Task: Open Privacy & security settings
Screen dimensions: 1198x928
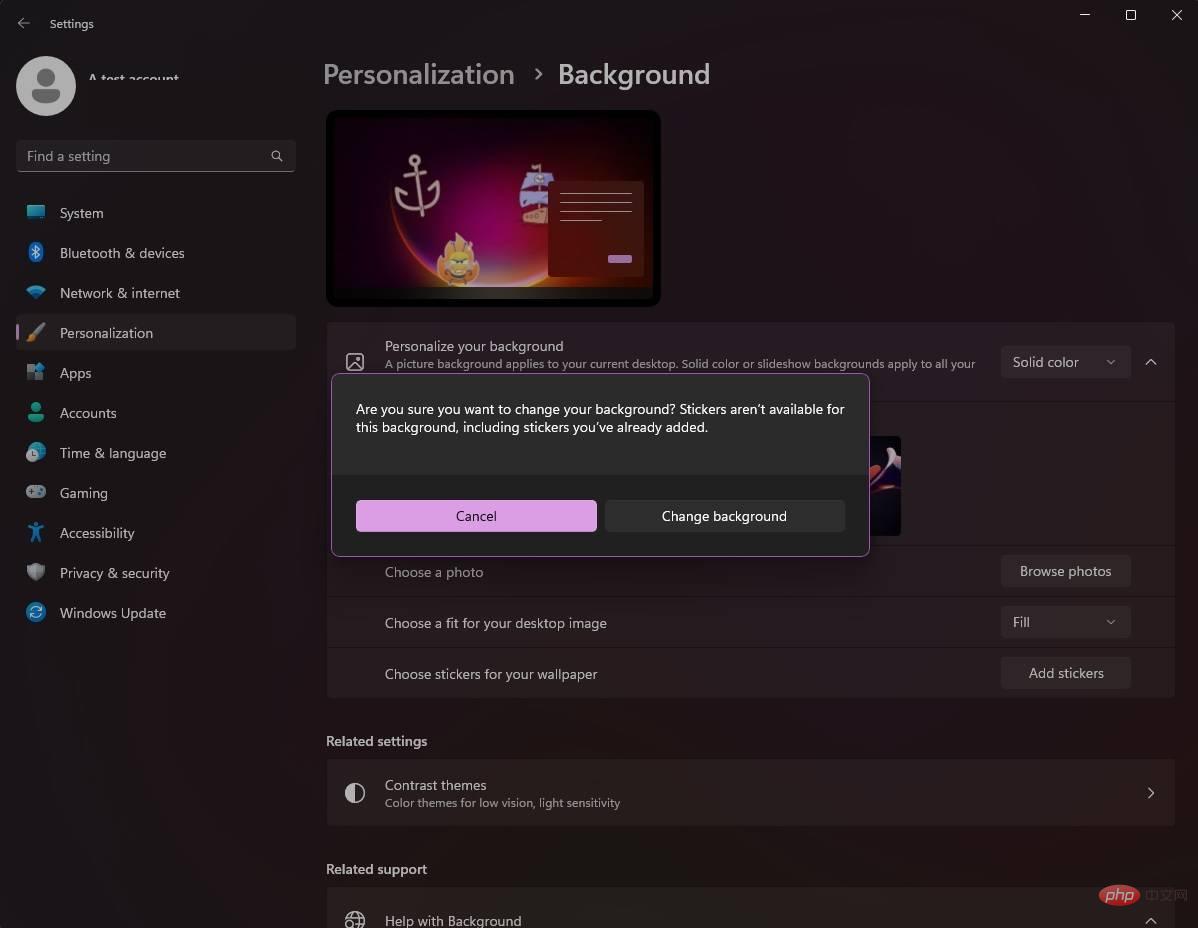Action: point(156,573)
